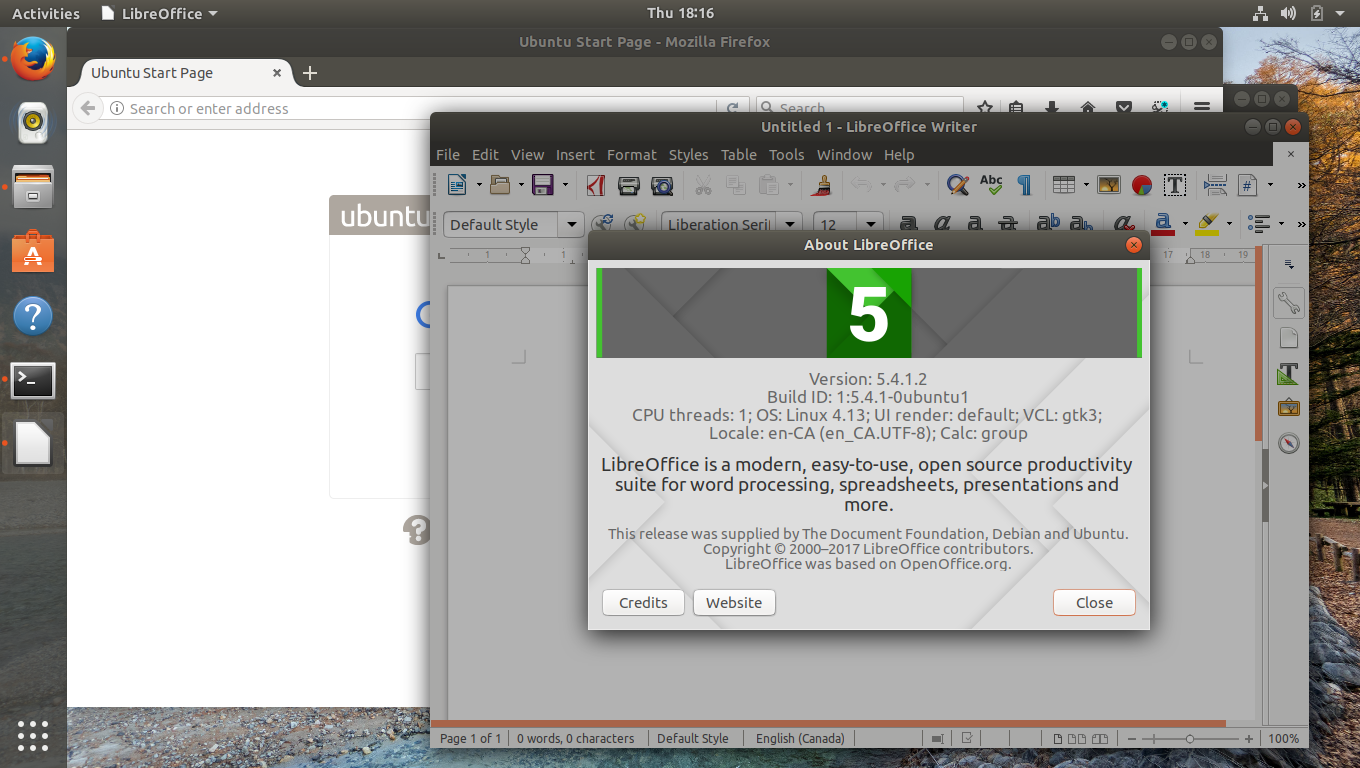The image size is (1360, 768).
Task: Open Find & Replace magnifier icon
Action: tap(958, 185)
